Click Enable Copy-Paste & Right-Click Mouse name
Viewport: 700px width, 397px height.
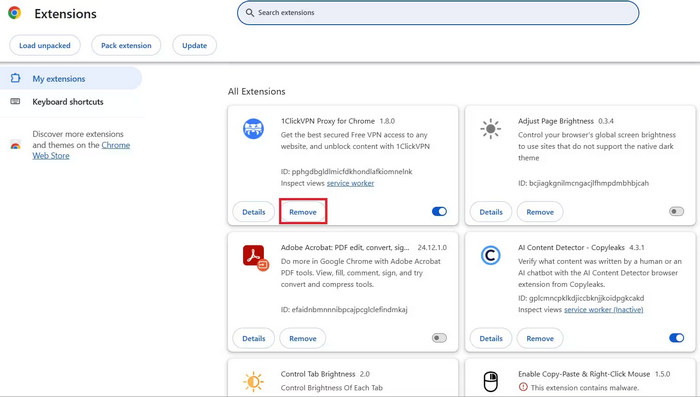tap(584, 374)
